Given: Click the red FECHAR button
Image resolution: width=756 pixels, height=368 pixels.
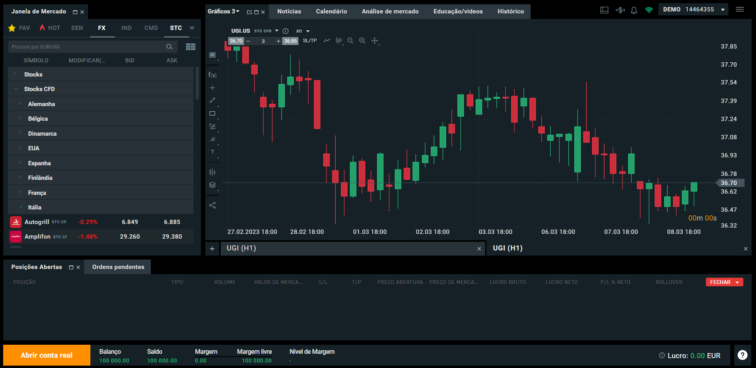Looking at the screenshot, I should tap(724, 282).
